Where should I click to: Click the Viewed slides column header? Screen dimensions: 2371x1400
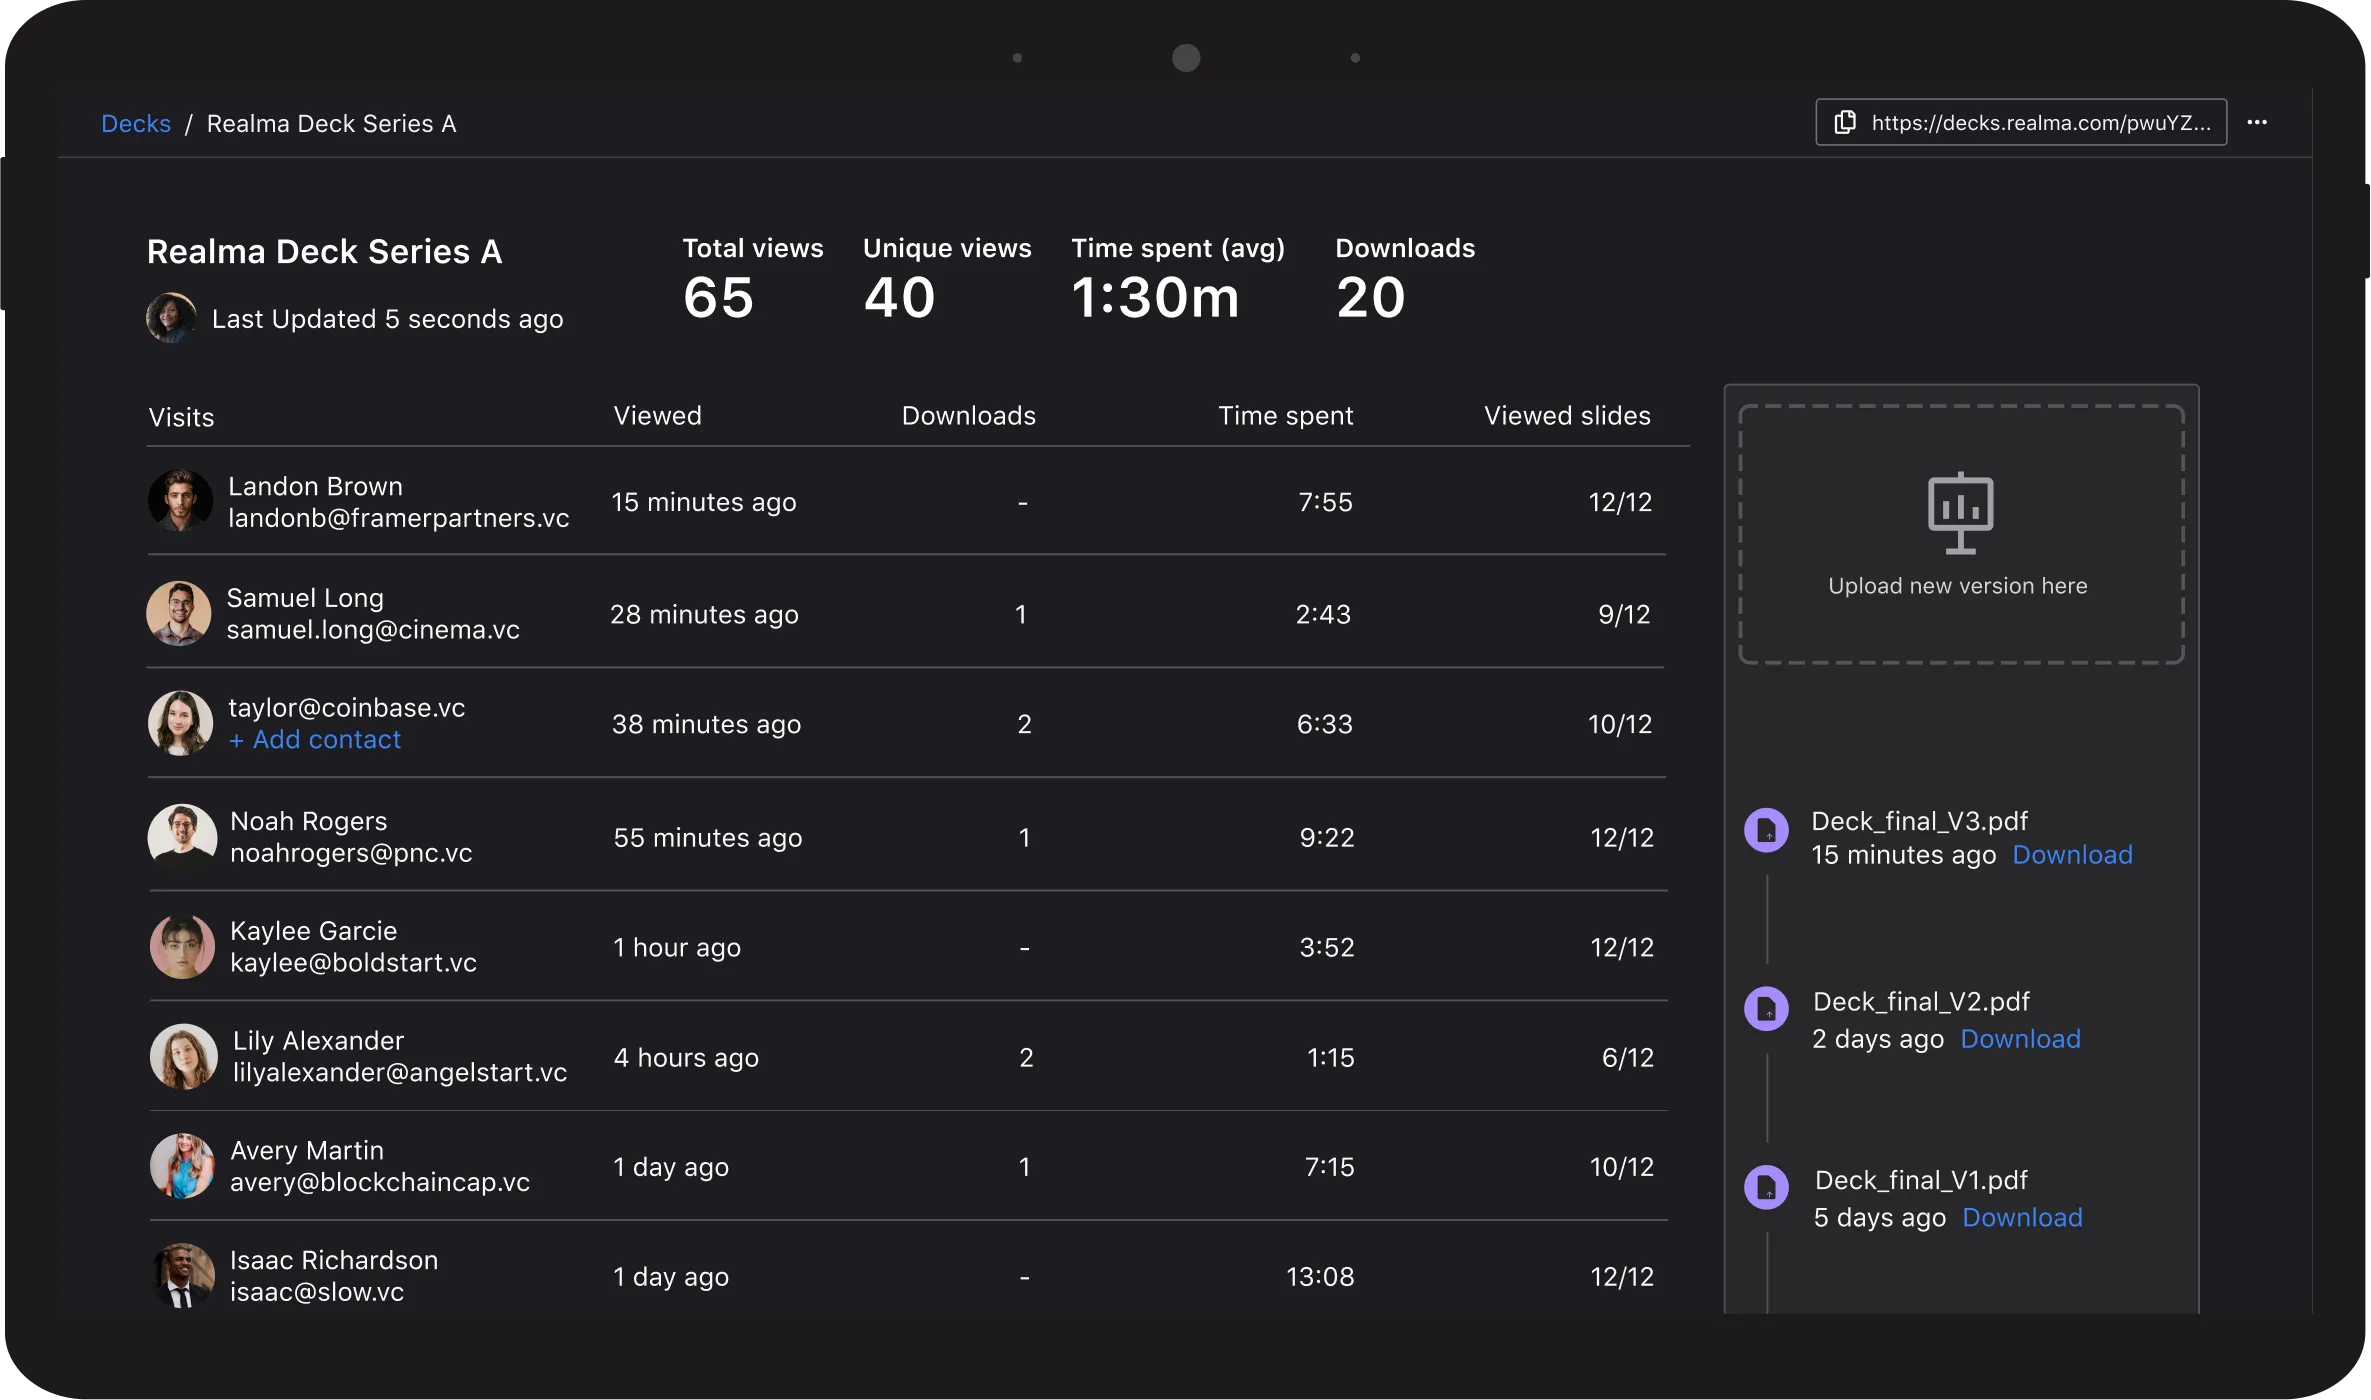[1566, 416]
